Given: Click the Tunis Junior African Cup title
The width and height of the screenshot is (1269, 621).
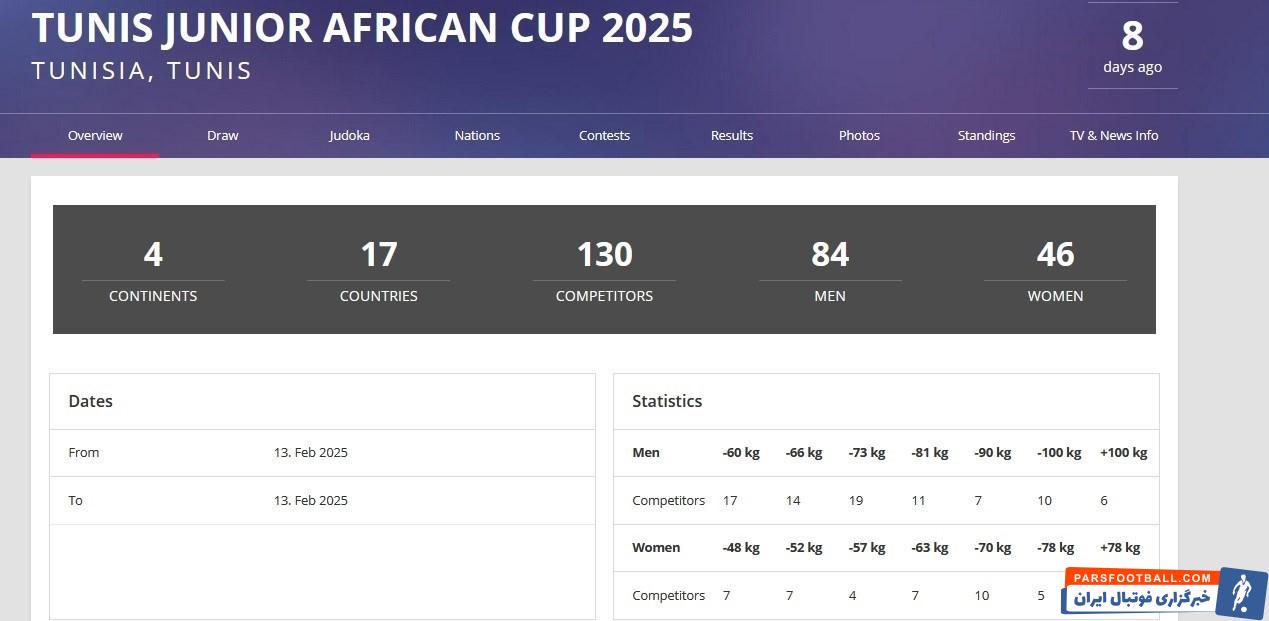Looking at the screenshot, I should coord(362,28).
